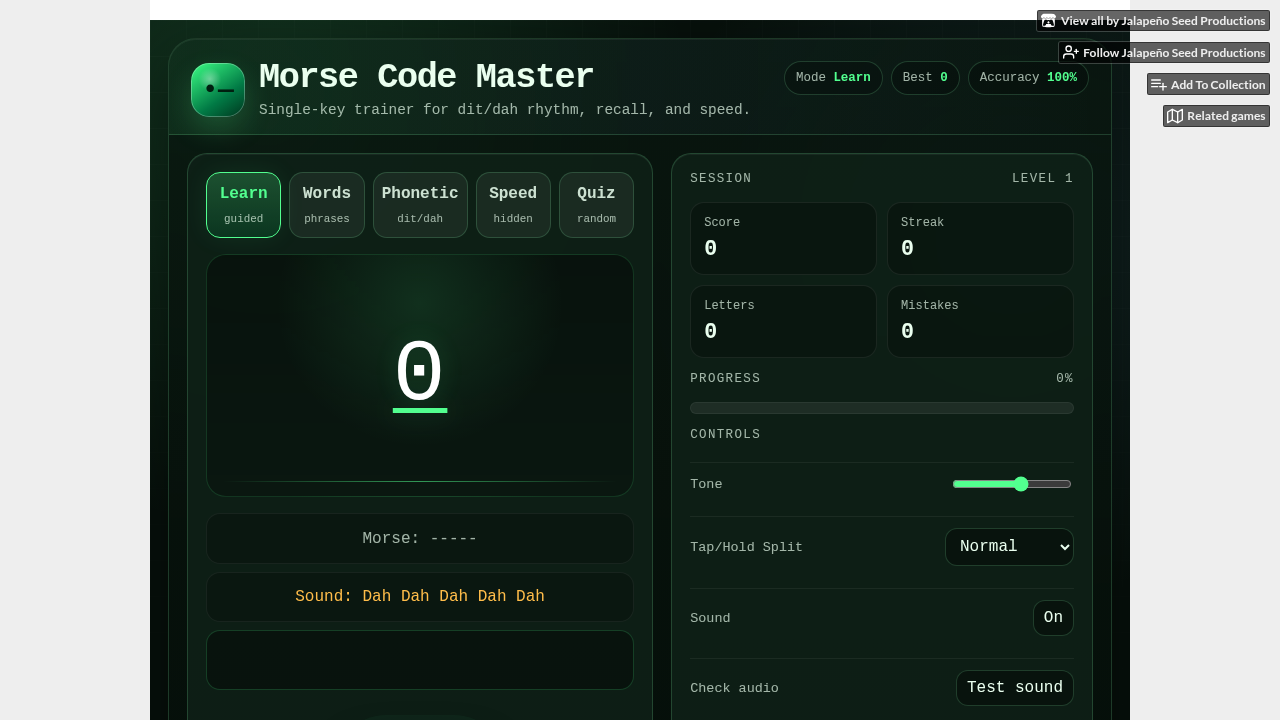
Task: Click the Mistakes stat card
Action: click(980, 322)
